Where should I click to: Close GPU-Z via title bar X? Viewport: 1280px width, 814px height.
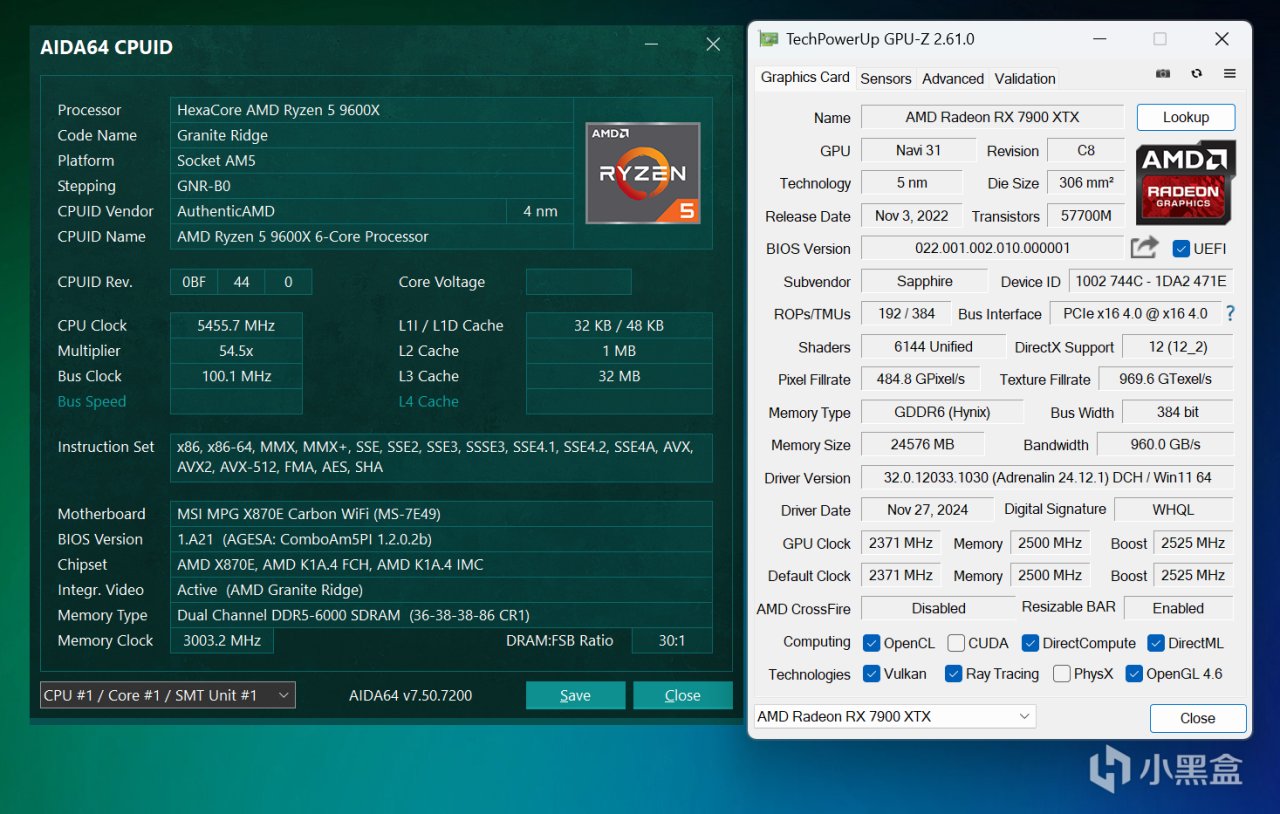pos(1221,39)
